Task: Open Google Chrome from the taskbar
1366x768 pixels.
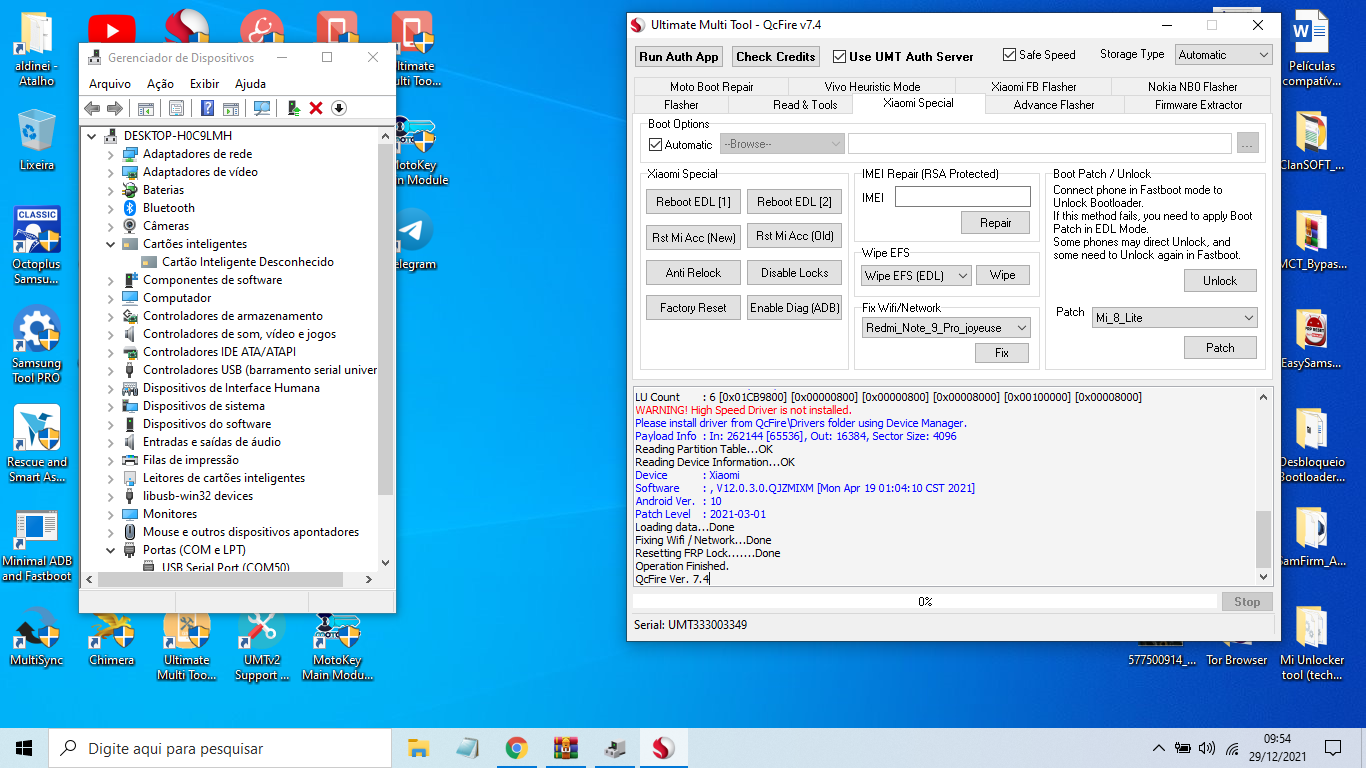Action: coord(516,748)
